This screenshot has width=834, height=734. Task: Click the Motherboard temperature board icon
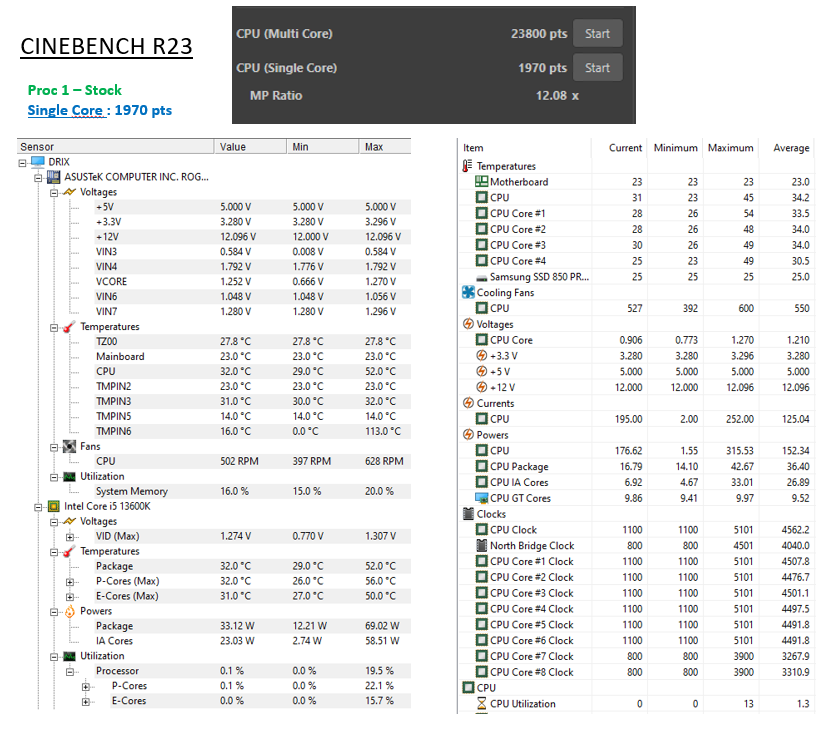tap(481, 181)
